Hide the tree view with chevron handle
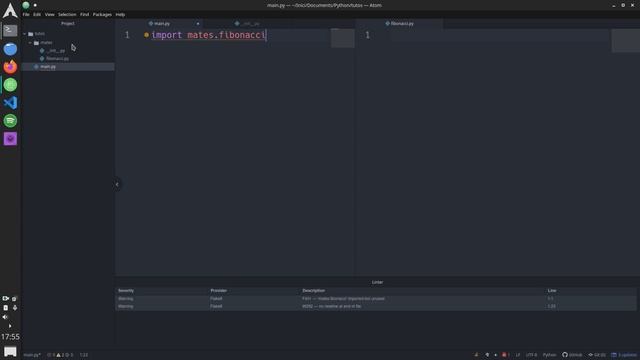The height and width of the screenshot is (360, 640). [x=117, y=184]
